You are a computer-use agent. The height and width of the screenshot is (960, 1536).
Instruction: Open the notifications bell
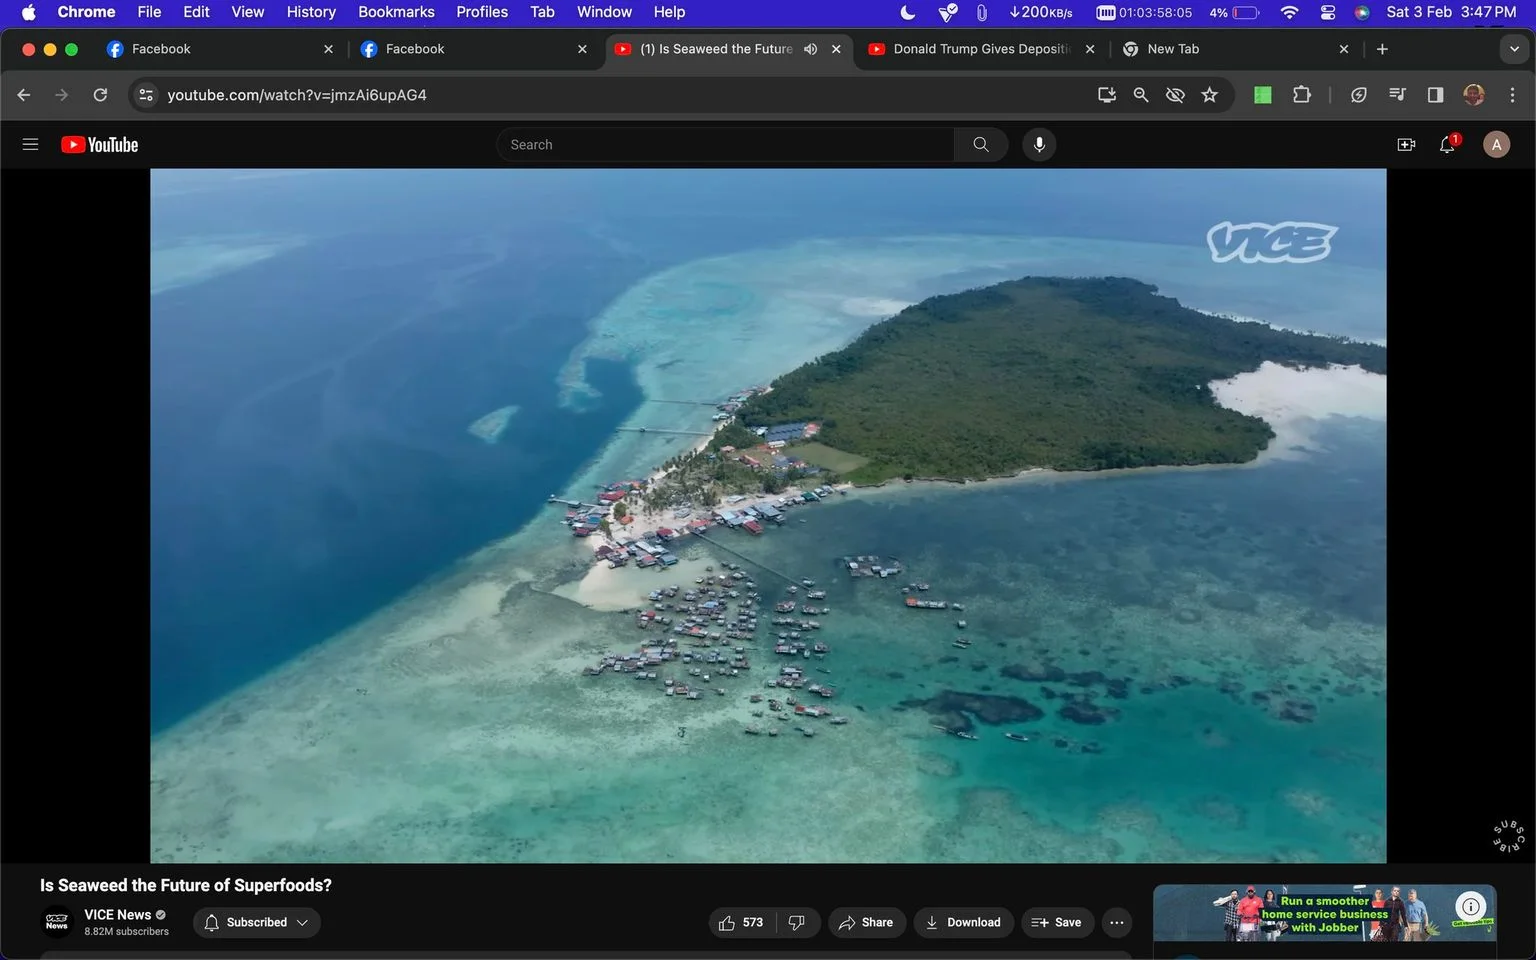coord(1447,145)
